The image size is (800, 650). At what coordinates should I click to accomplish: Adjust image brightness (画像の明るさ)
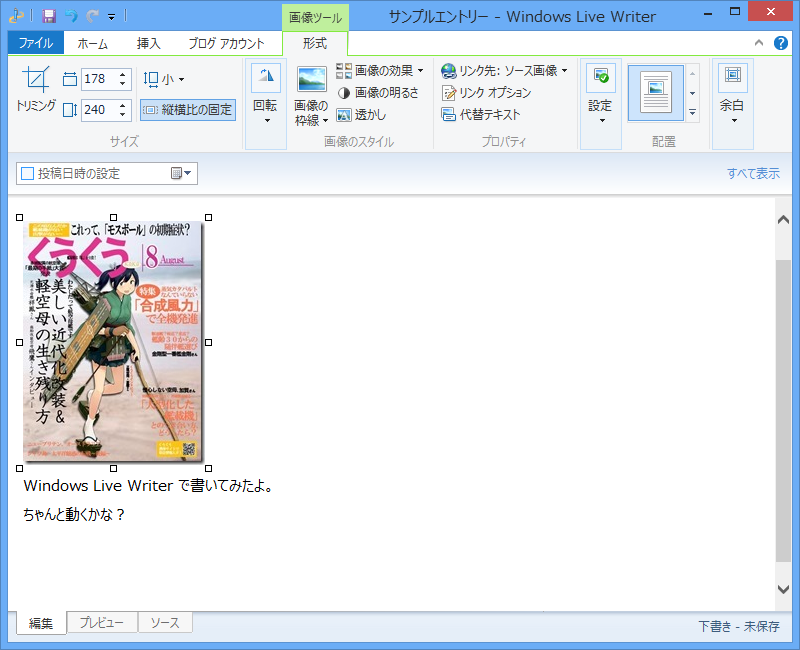point(378,92)
